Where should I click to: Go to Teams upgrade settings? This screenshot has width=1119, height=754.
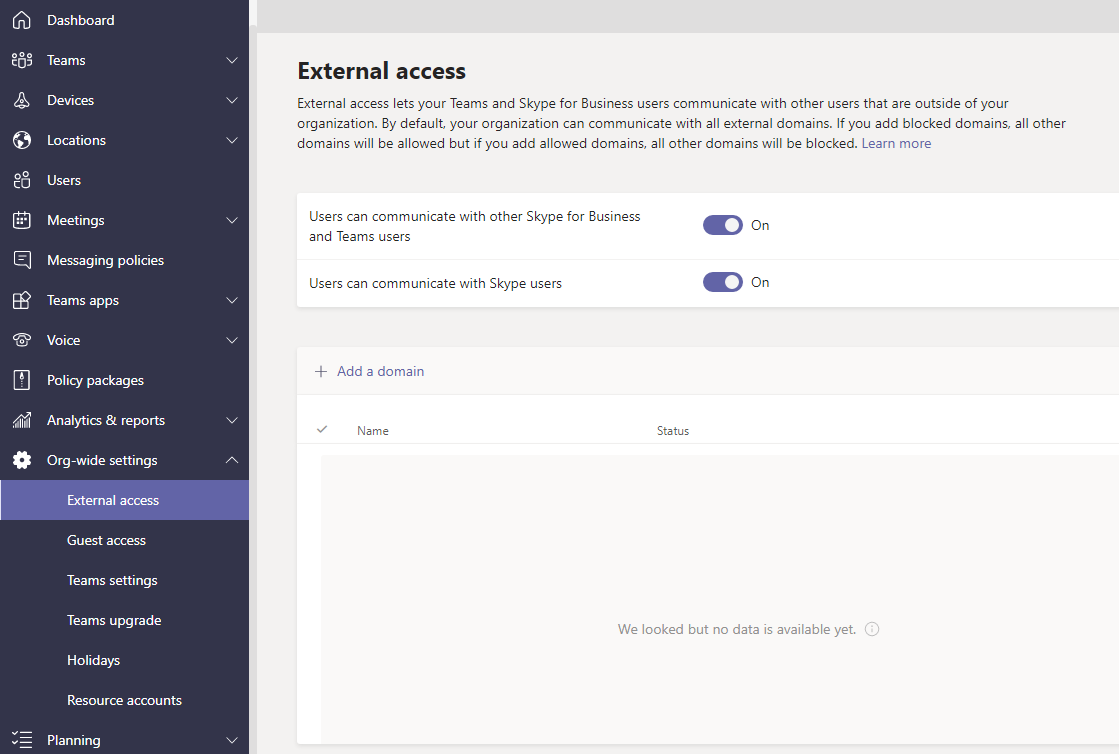114,620
